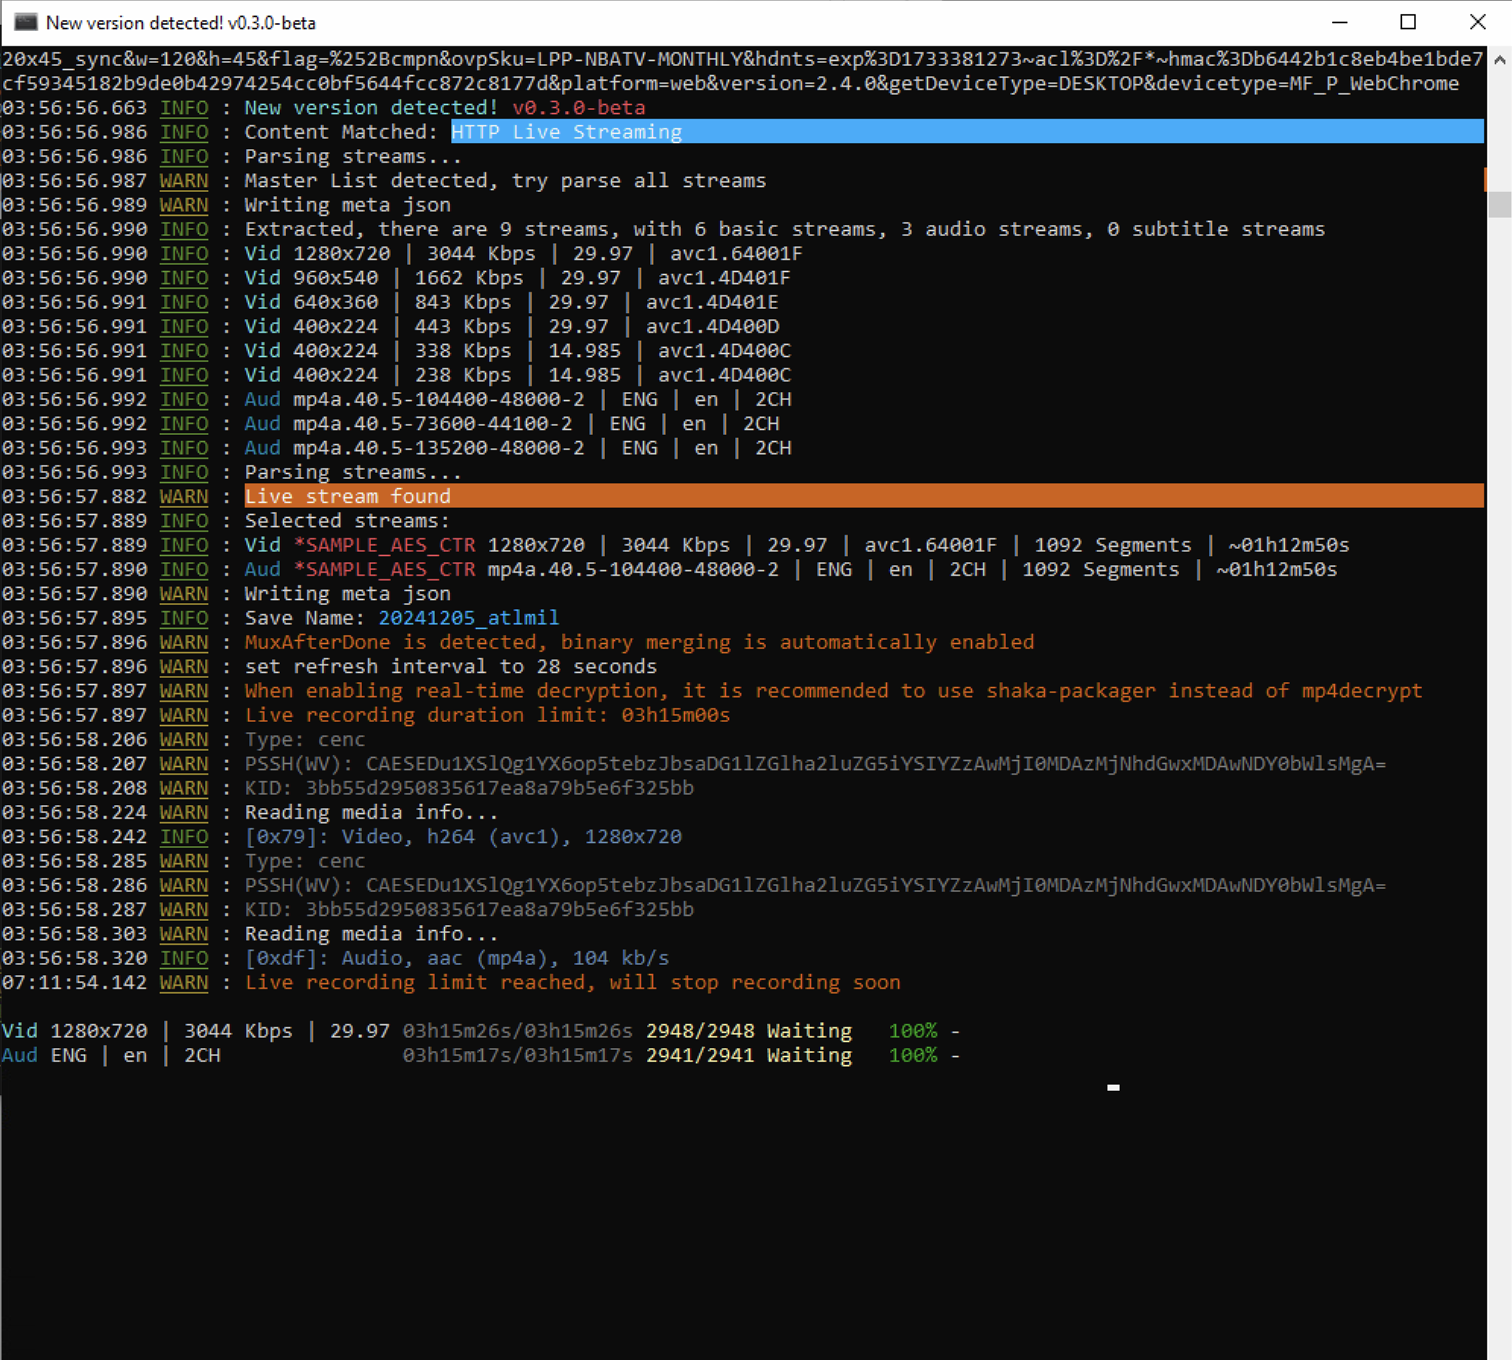Image resolution: width=1512 pixels, height=1360 pixels.
Task: Close the terminal window
Action: (x=1477, y=22)
